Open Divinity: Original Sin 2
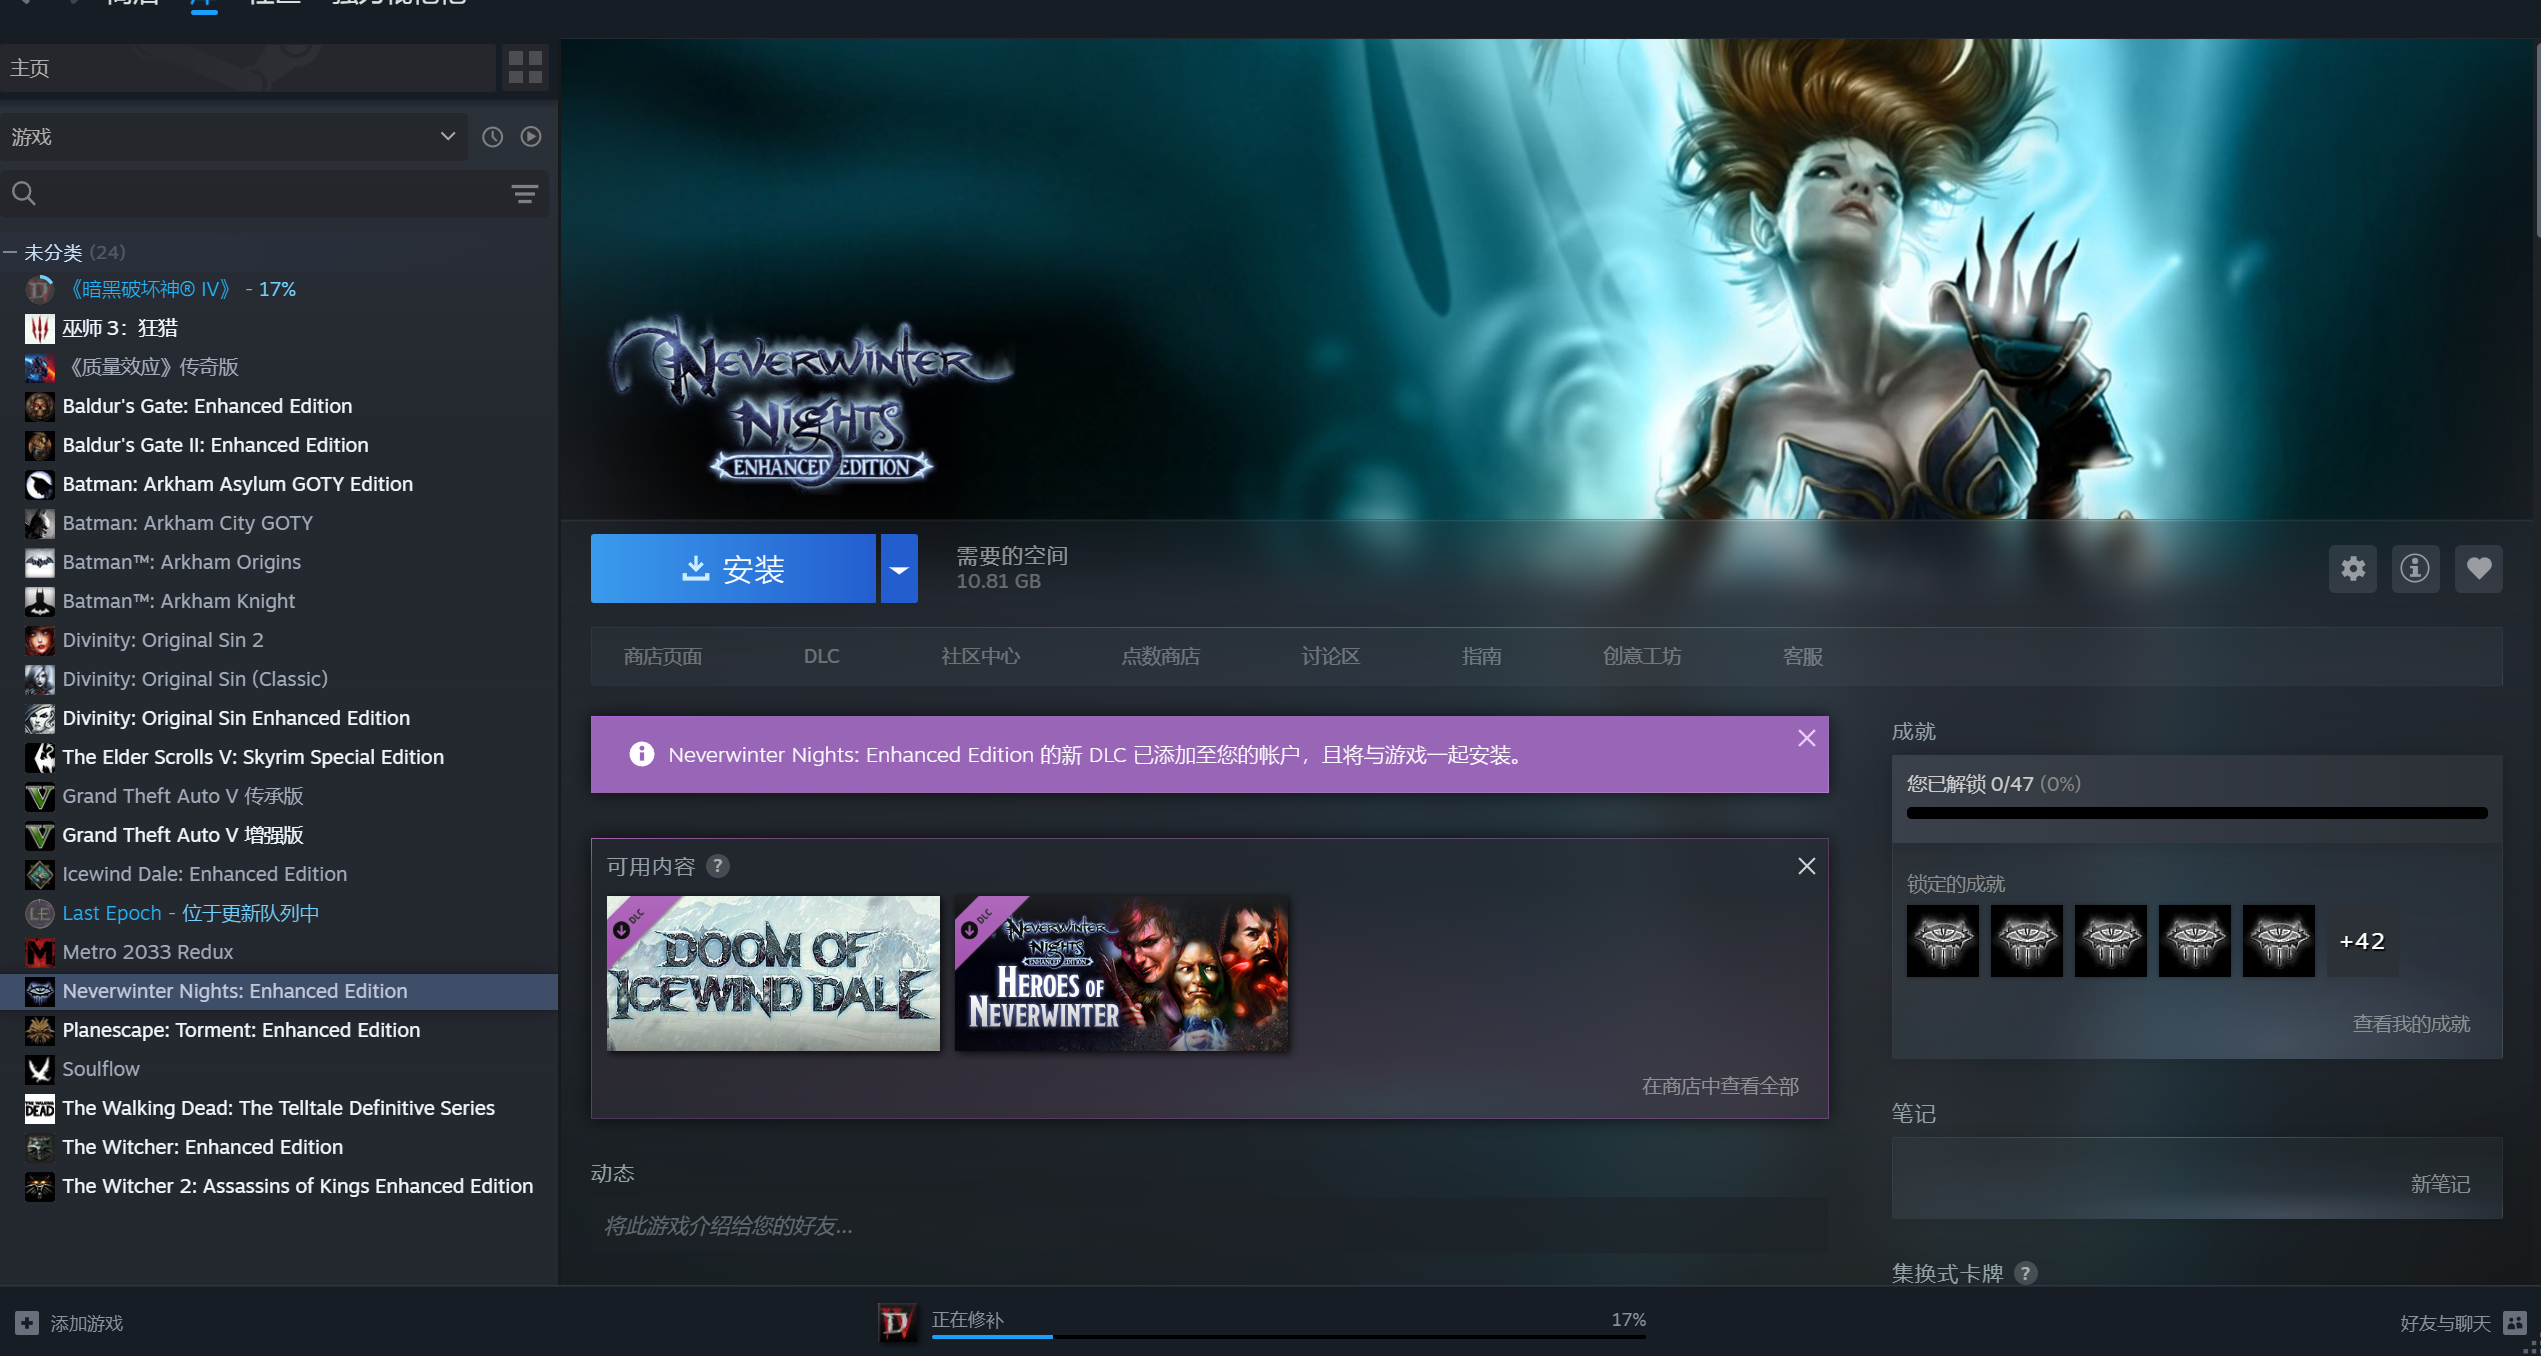2541x1356 pixels. tap(279, 640)
